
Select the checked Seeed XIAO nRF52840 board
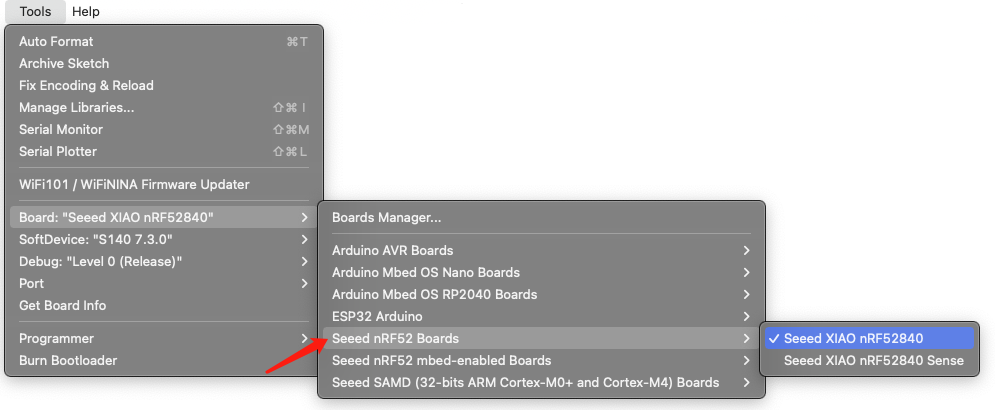tap(869, 338)
